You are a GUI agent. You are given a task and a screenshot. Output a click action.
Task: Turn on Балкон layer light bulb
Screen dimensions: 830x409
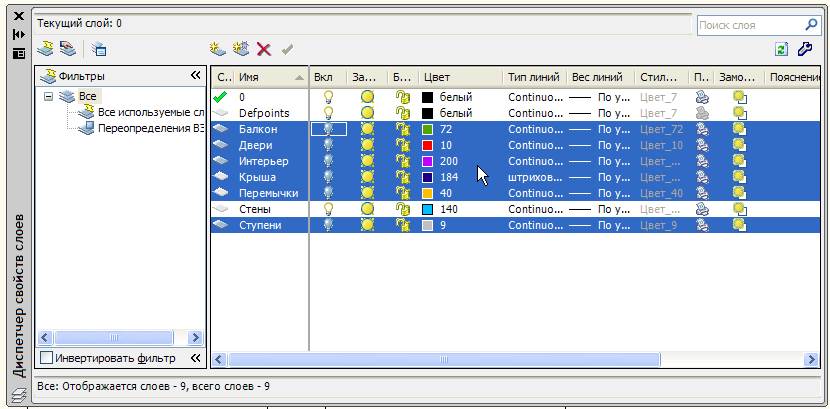point(329,129)
